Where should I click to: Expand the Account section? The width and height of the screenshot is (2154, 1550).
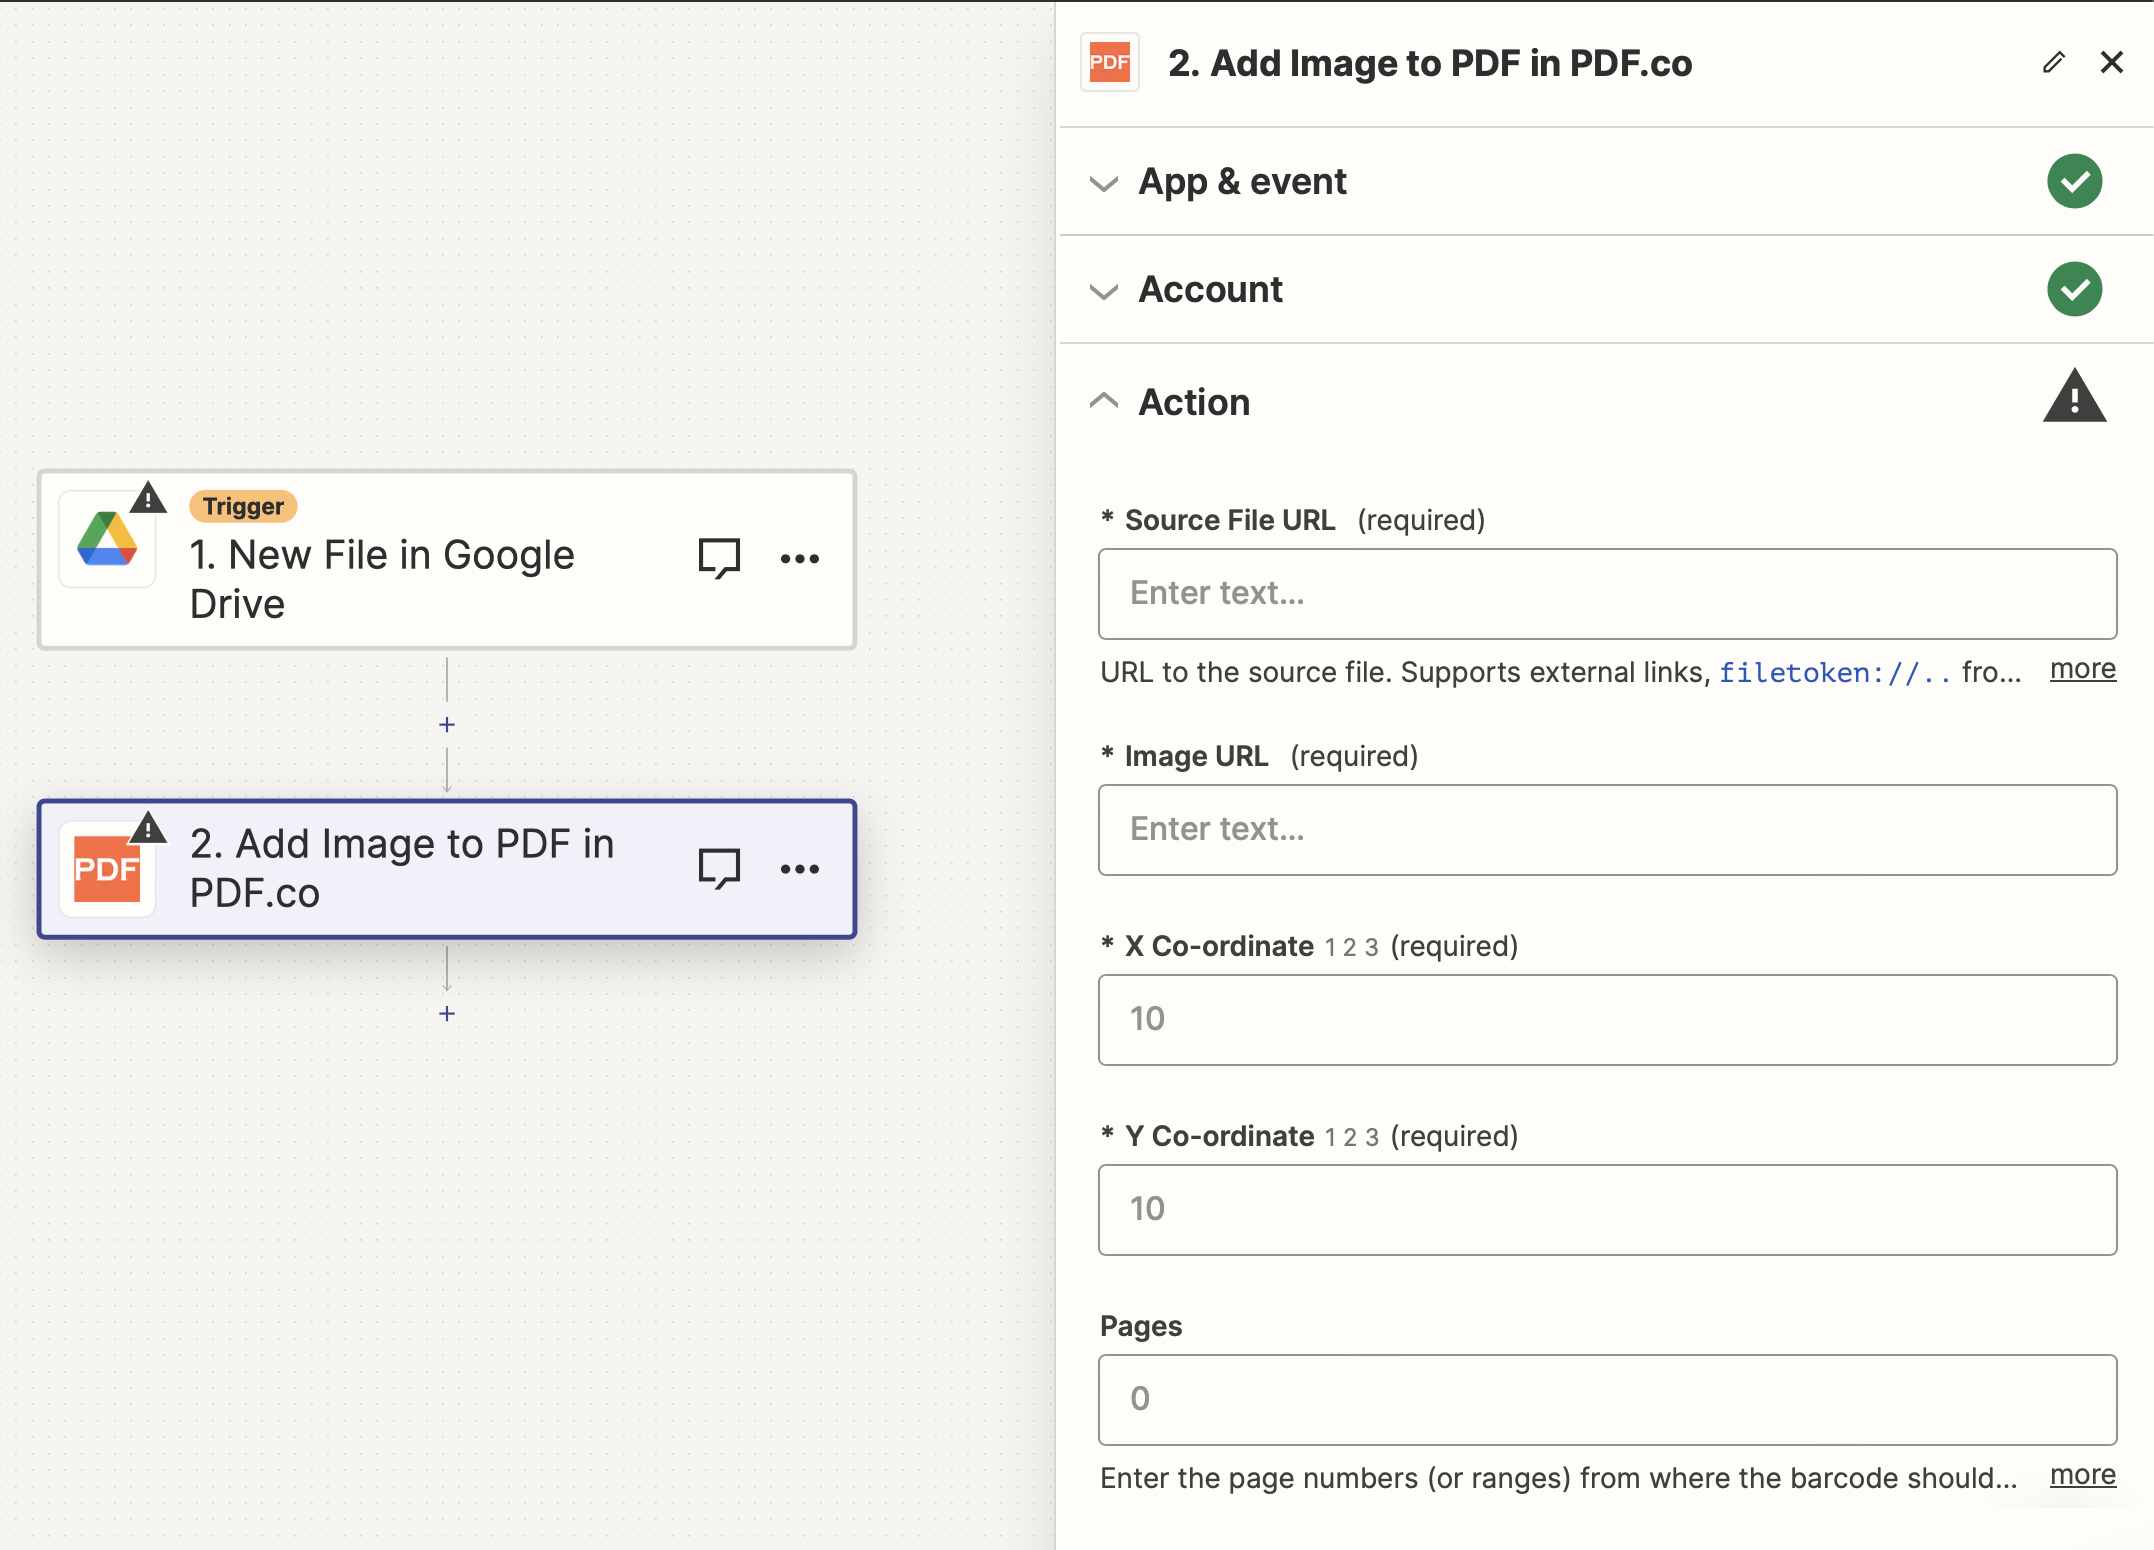(1104, 292)
